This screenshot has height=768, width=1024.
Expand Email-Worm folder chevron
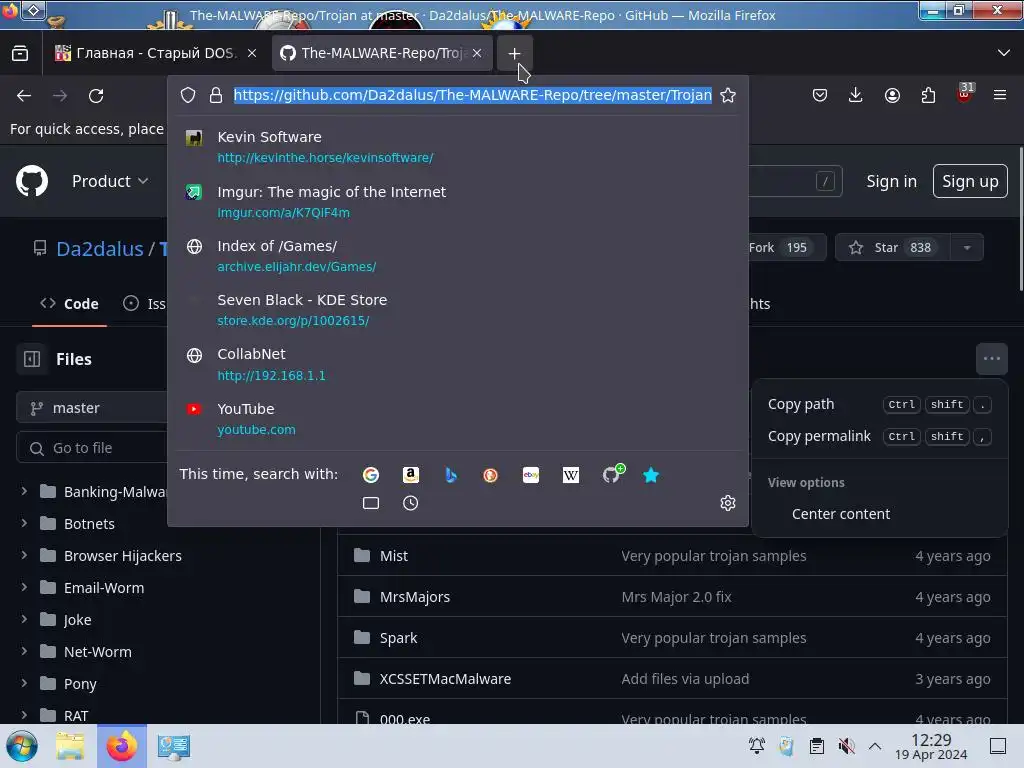[x=24, y=586]
